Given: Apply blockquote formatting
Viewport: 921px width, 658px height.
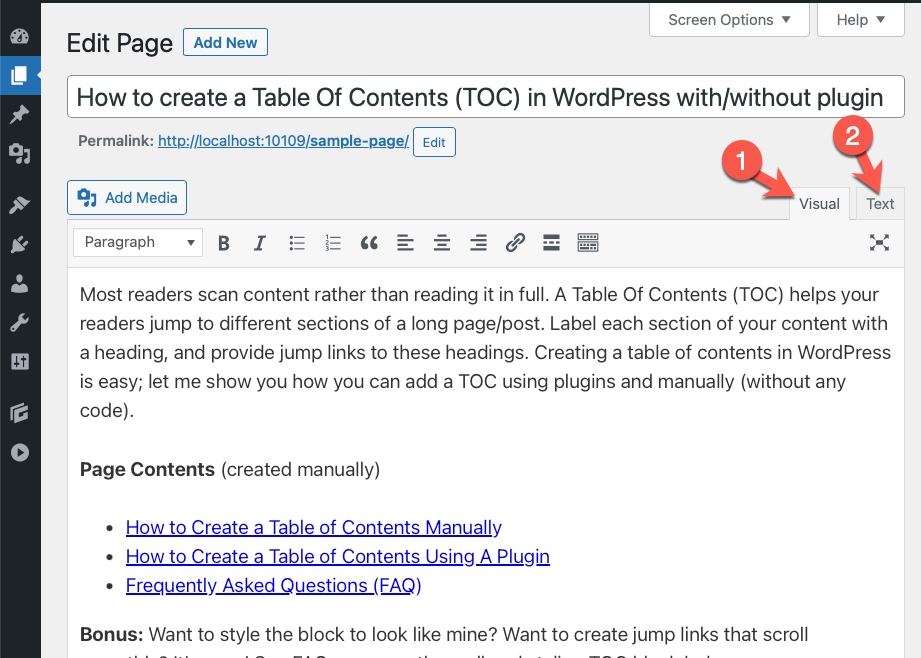Looking at the screenshot, I should coord(369,242).
